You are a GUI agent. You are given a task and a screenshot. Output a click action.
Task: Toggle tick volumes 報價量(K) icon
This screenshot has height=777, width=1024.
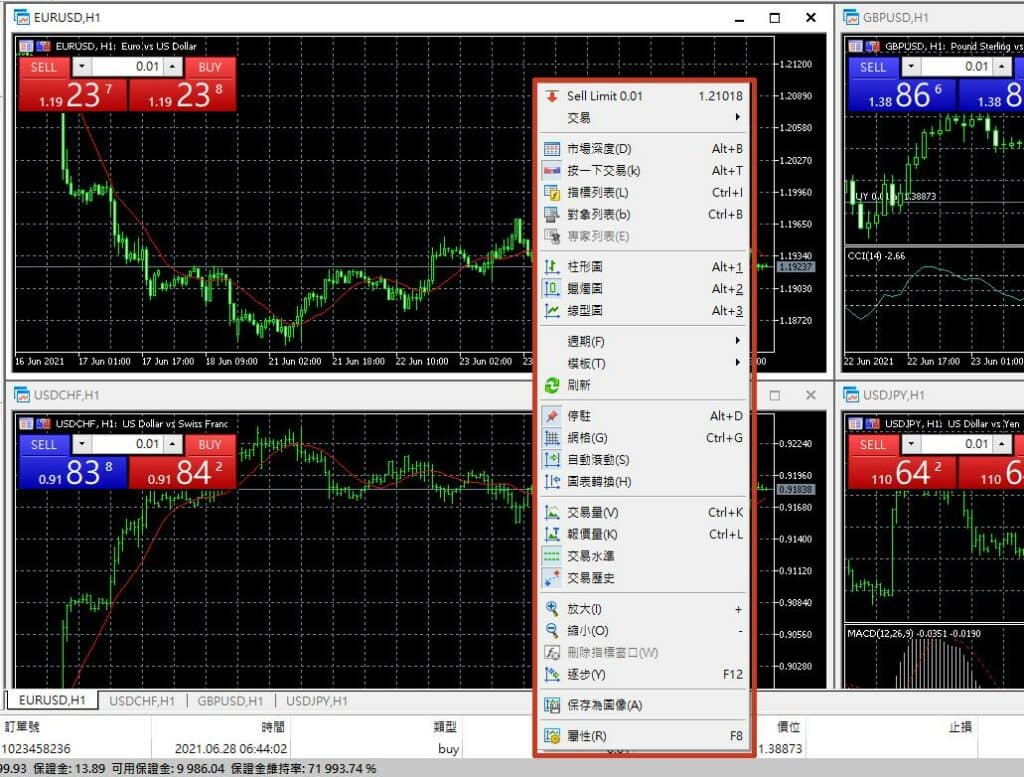click(552, 534)
